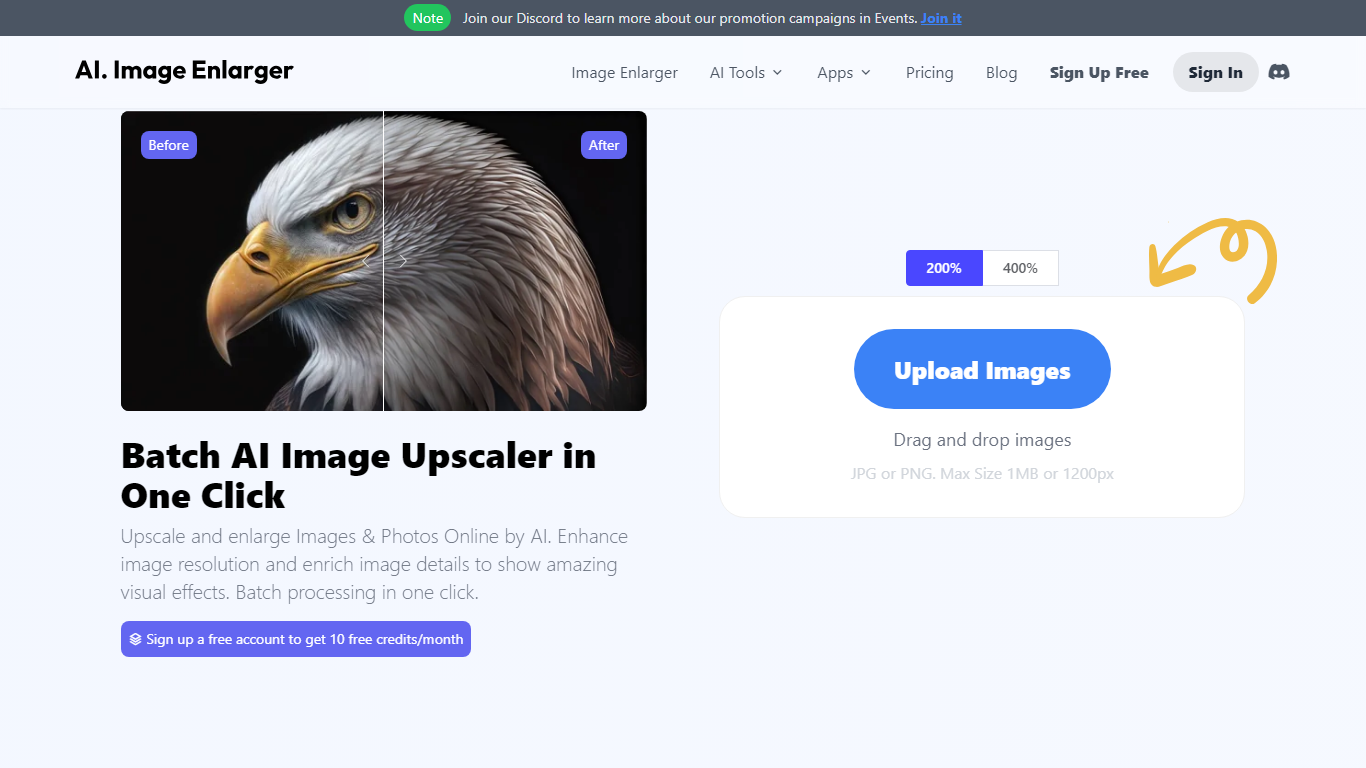The width and height of the screenshot is (1366, 768).
Task: Click the left arrow on comparison slider
Action: [366, 261]
